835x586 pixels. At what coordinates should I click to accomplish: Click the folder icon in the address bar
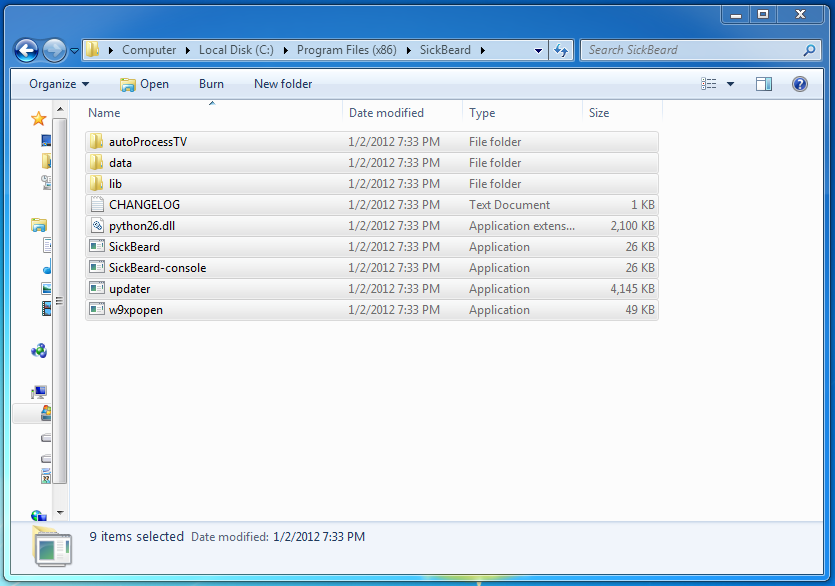tap(93, 50)
